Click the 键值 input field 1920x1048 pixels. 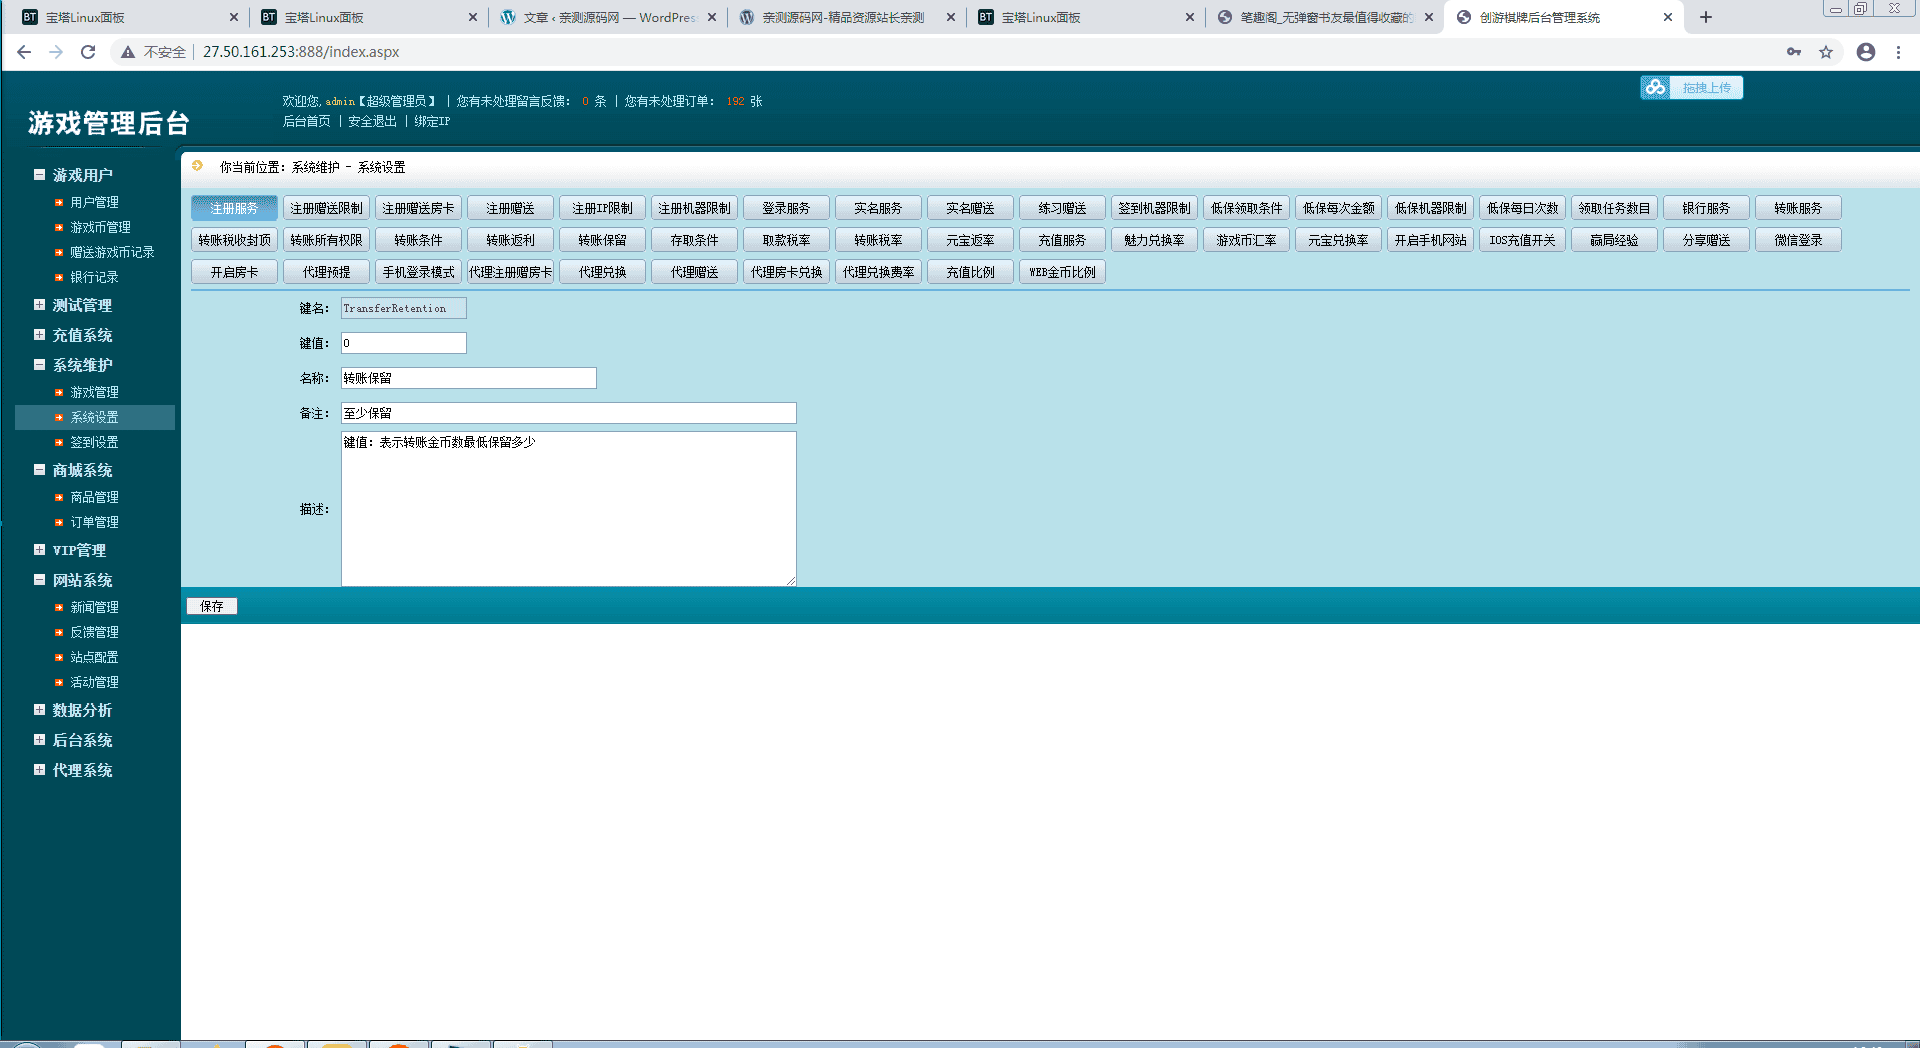click(x=404, y=343)
